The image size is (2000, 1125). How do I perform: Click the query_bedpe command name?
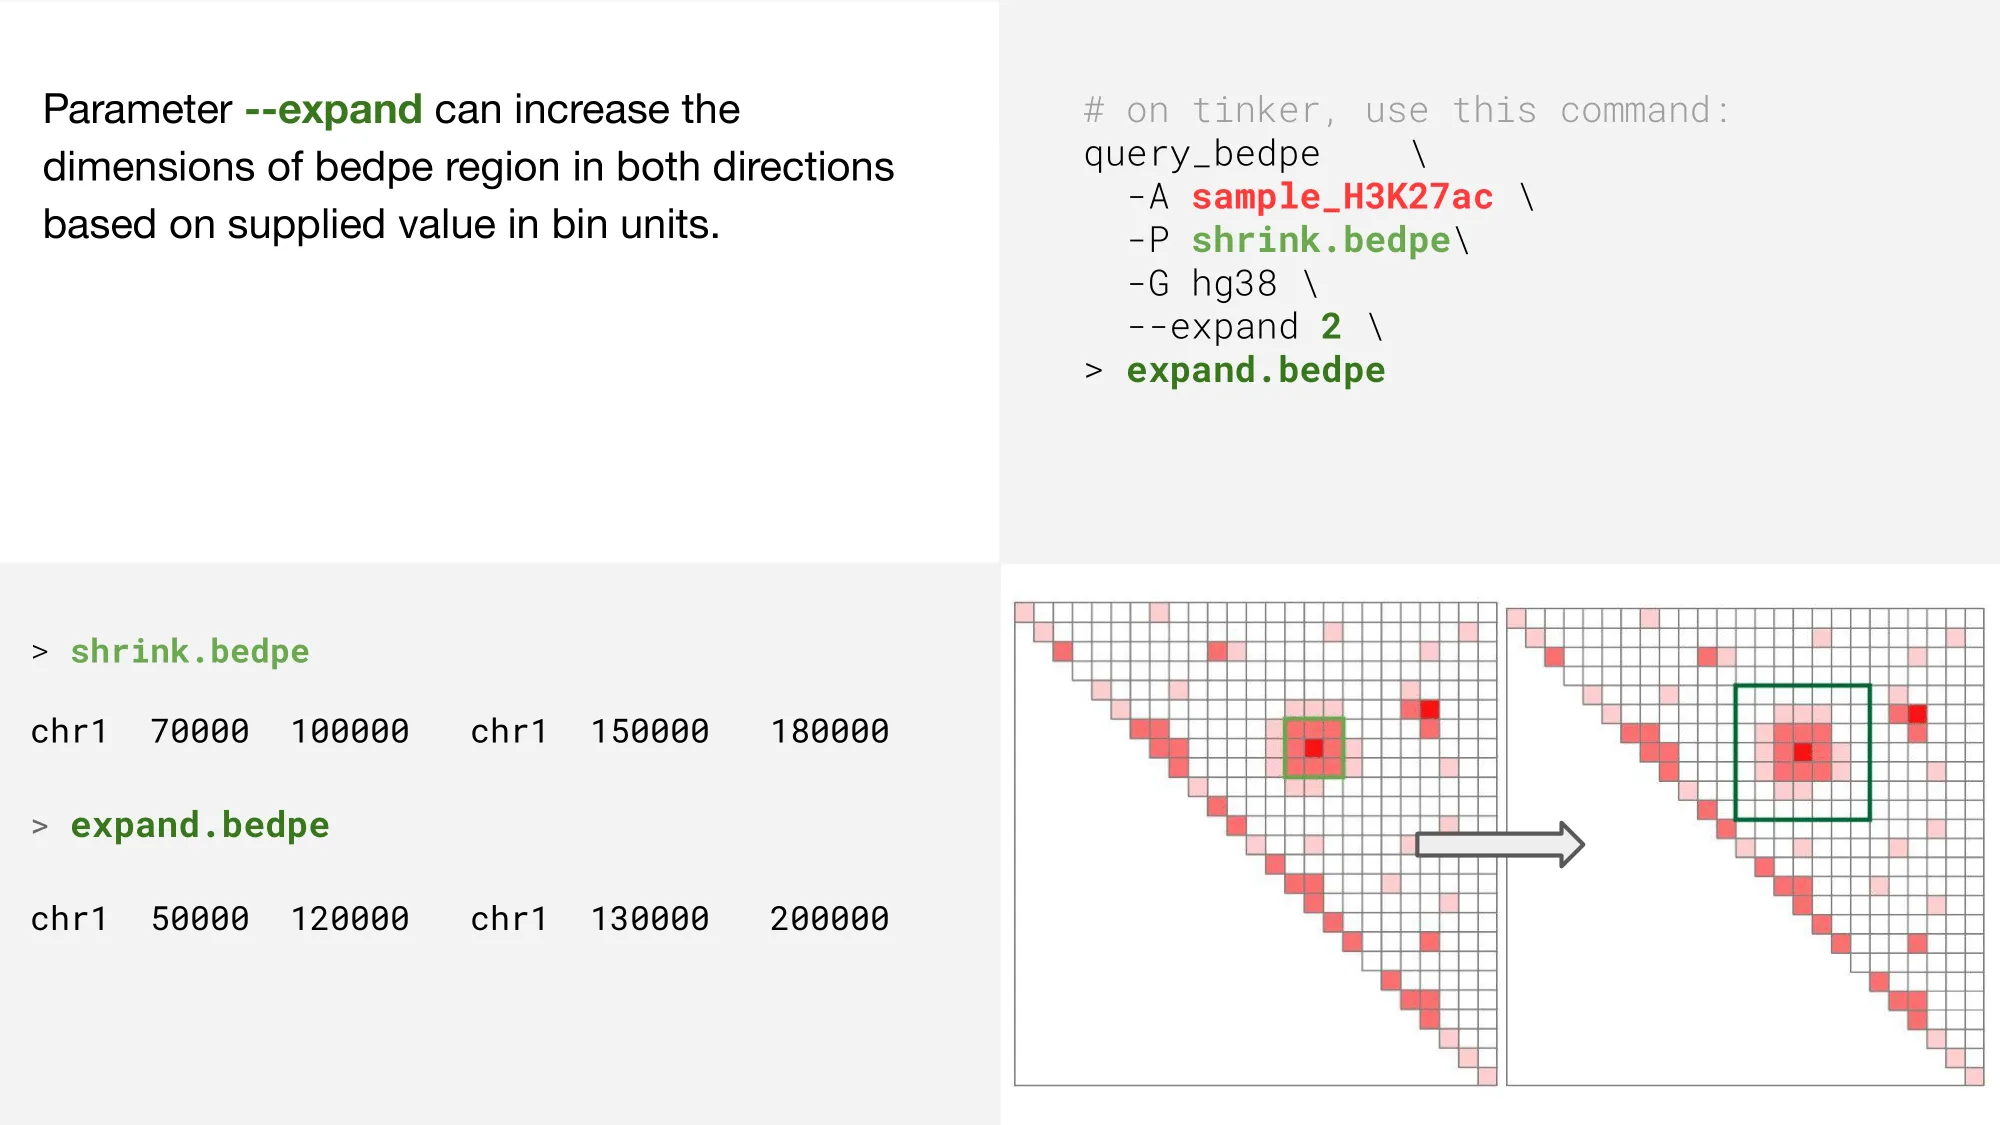tap(1202, 154)
